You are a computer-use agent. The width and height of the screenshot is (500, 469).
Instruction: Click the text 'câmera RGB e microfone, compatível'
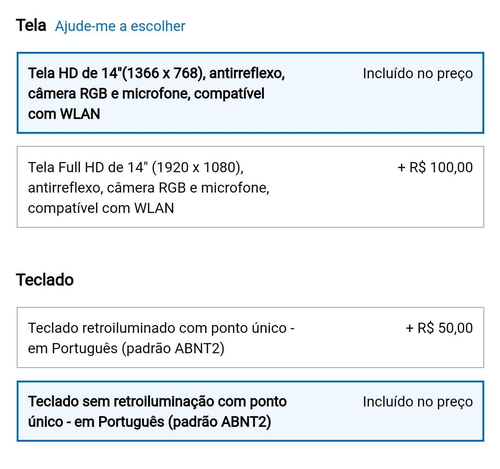click(146, 94)
